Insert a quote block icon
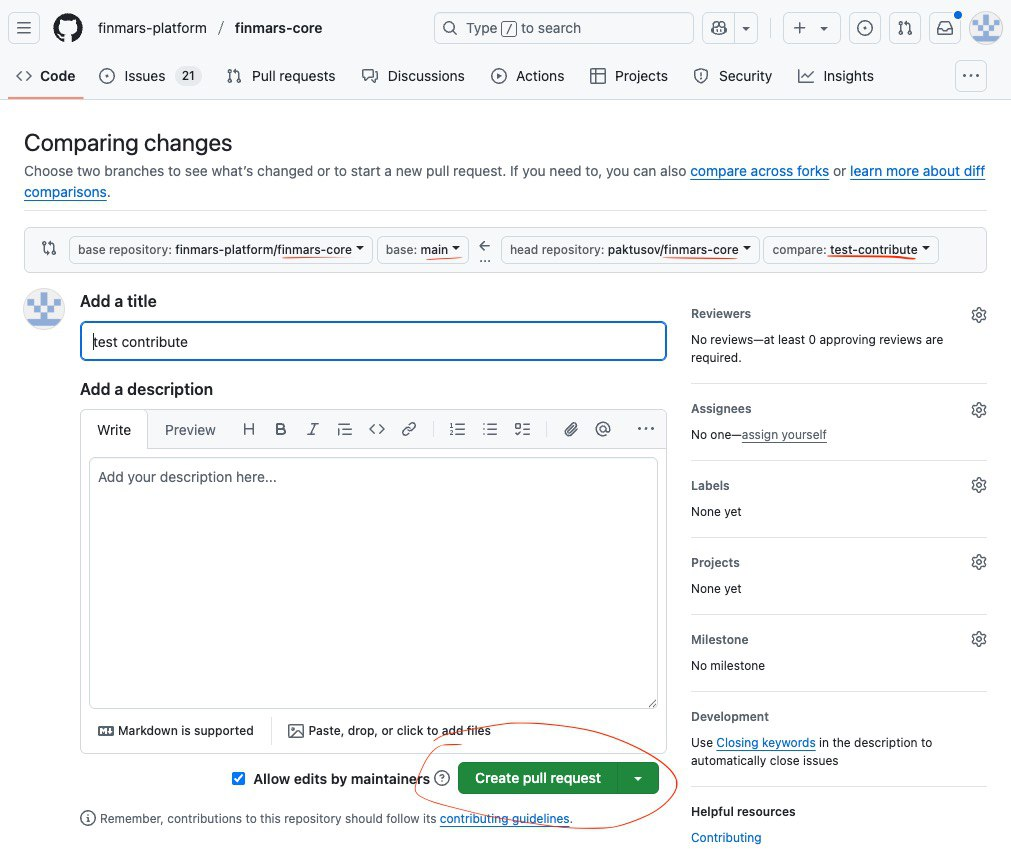The height and width of the screenshot is (850, 1011). (x=345, y=430)
